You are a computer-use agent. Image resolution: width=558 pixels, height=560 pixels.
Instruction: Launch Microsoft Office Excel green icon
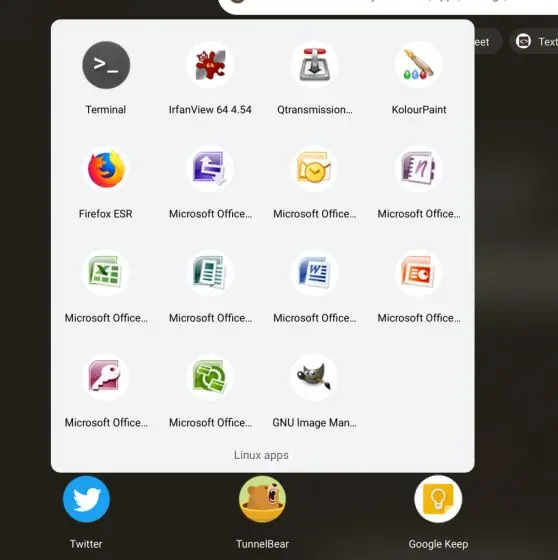click(x=106, y=273)
